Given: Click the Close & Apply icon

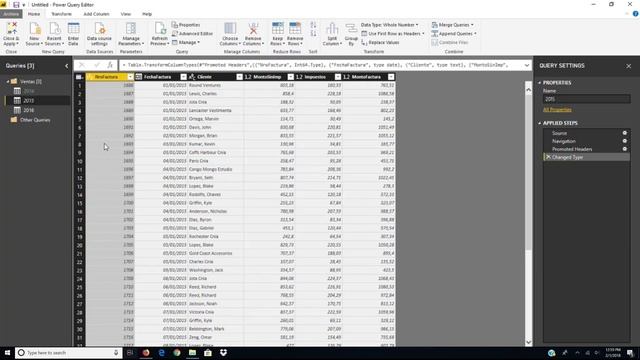Looking at the screenshot, I should pyautogui.click(x=11, y=29).
